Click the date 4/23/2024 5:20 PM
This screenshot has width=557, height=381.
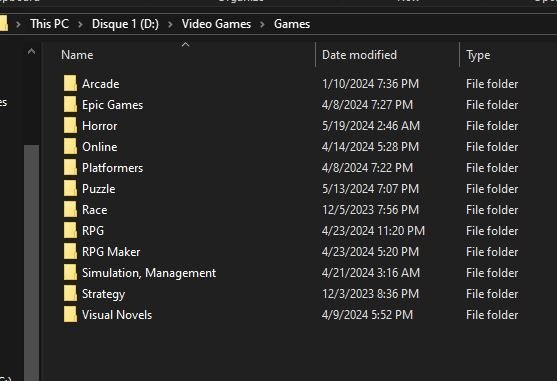(x=370, y=252)
